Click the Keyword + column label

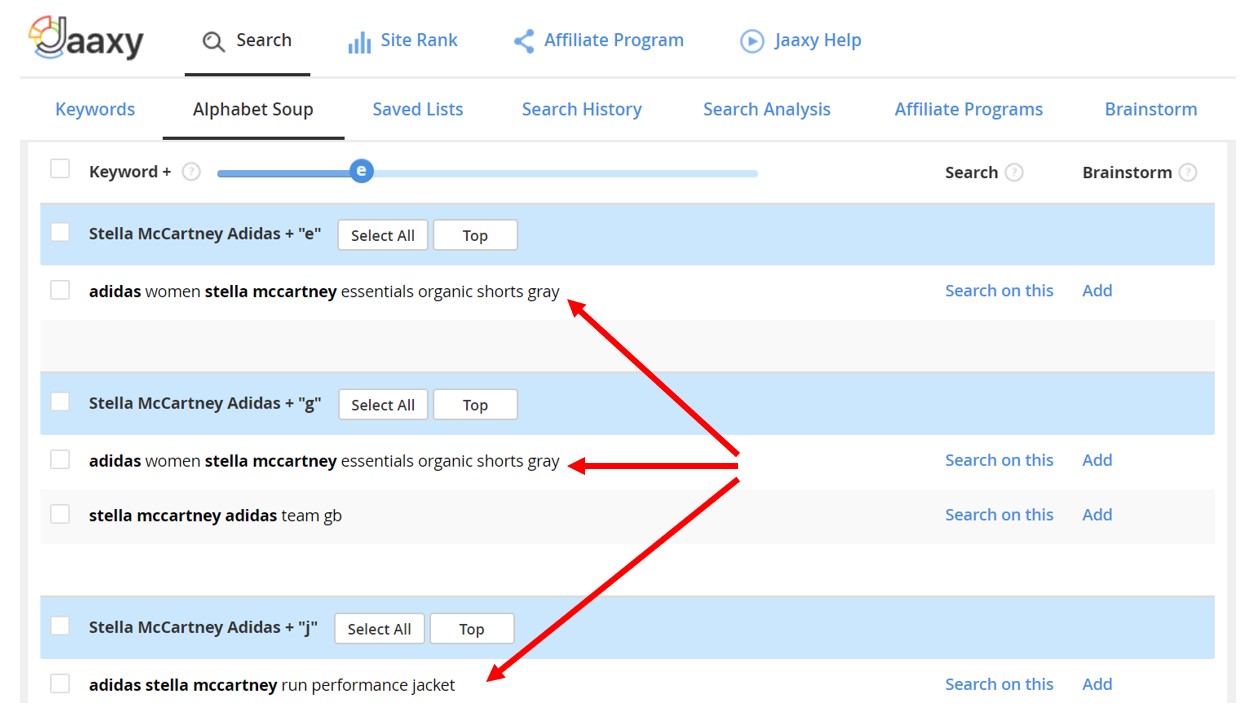coord(130,172)
